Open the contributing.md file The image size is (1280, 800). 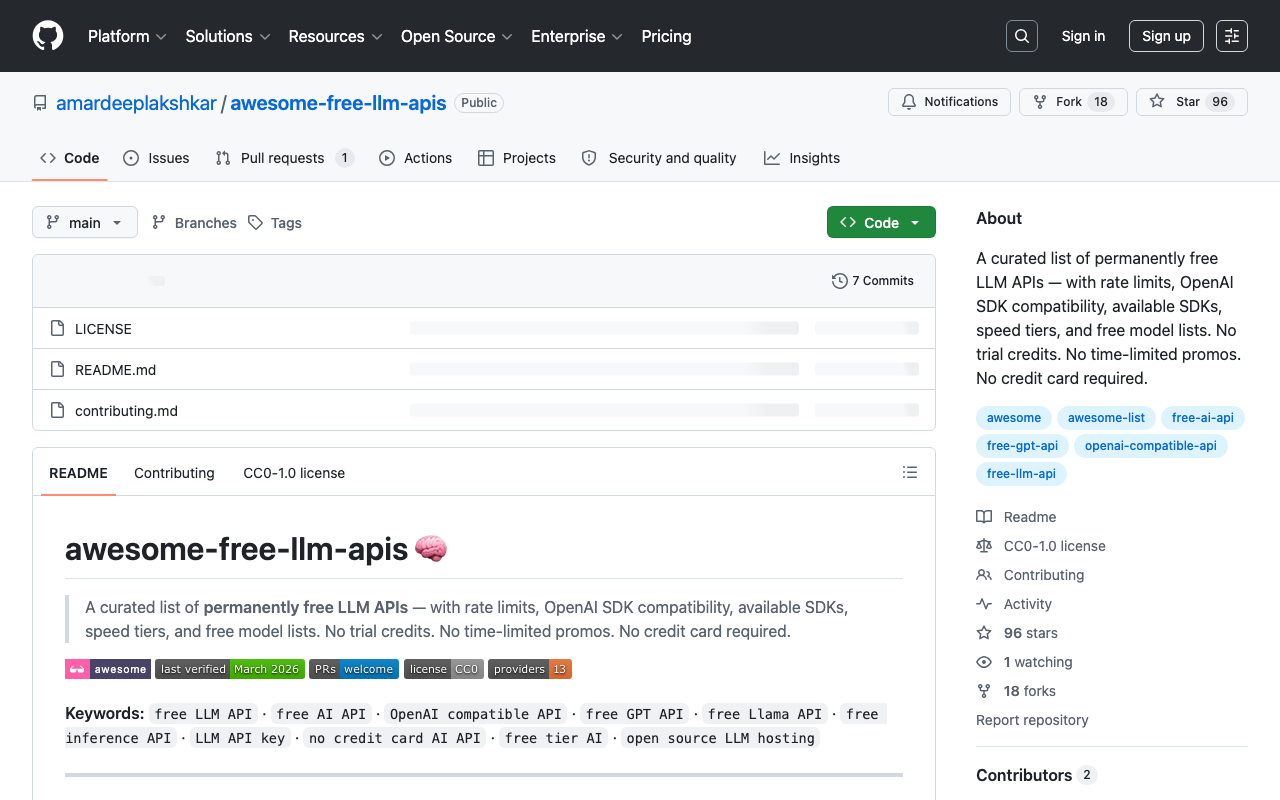126,410
